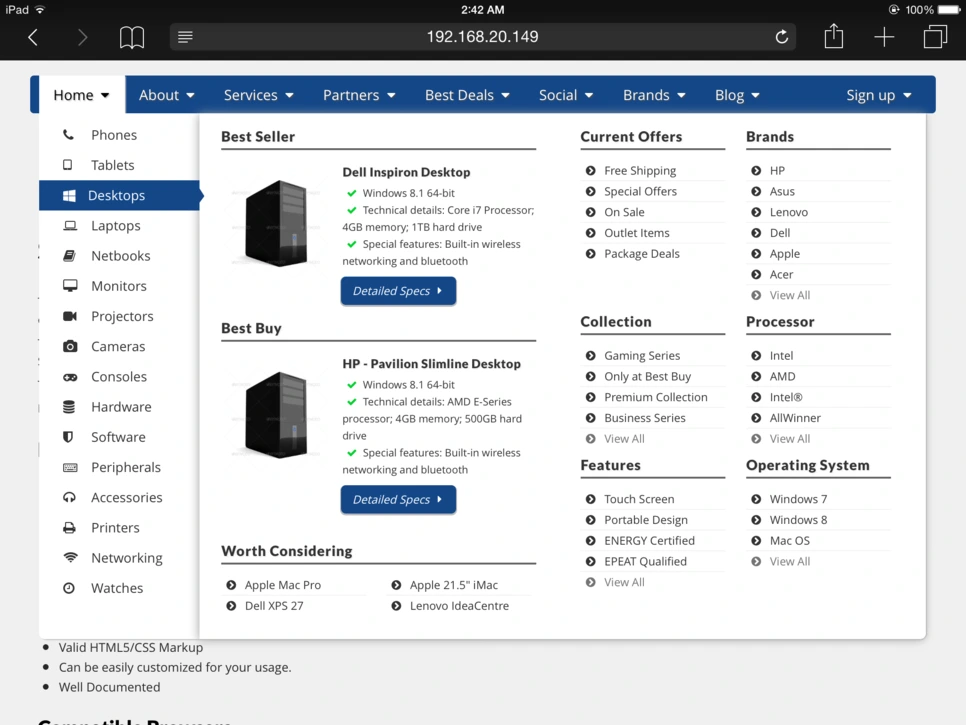The image size is (966, 725).
Task: Click the Networking wifi icon
Action: tap(71, 557)
